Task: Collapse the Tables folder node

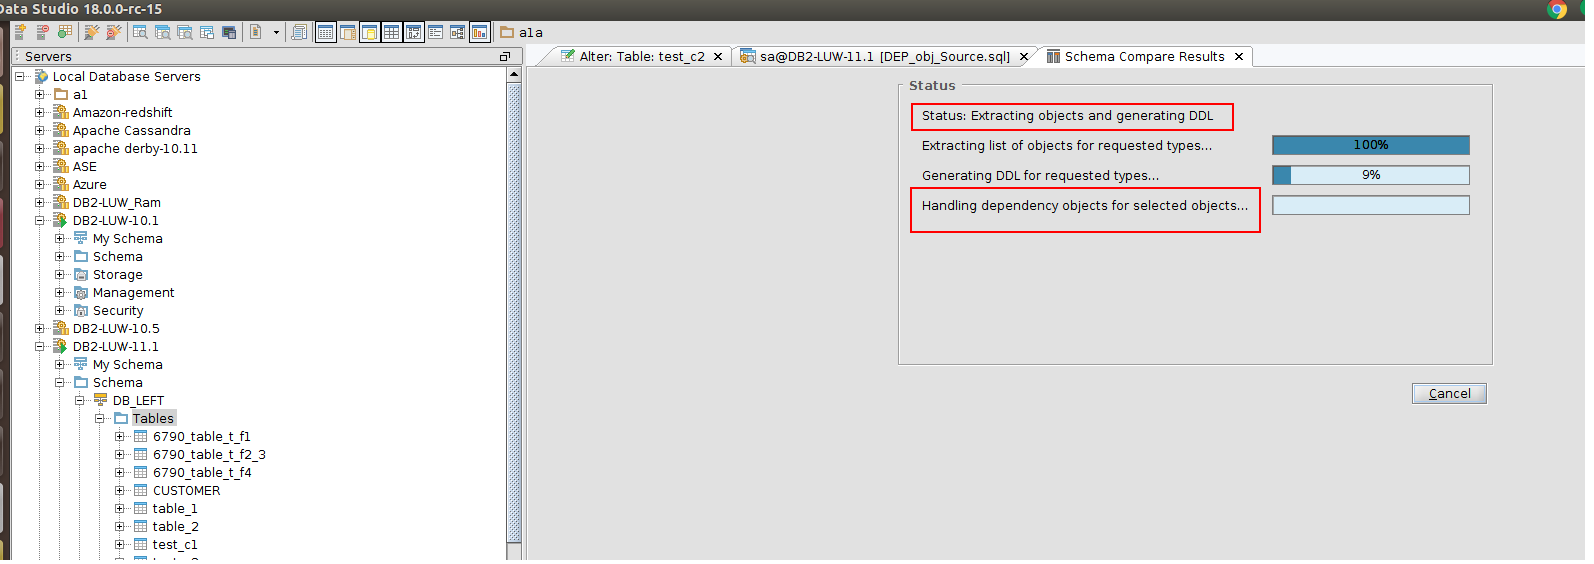Action: click(100, 418)
